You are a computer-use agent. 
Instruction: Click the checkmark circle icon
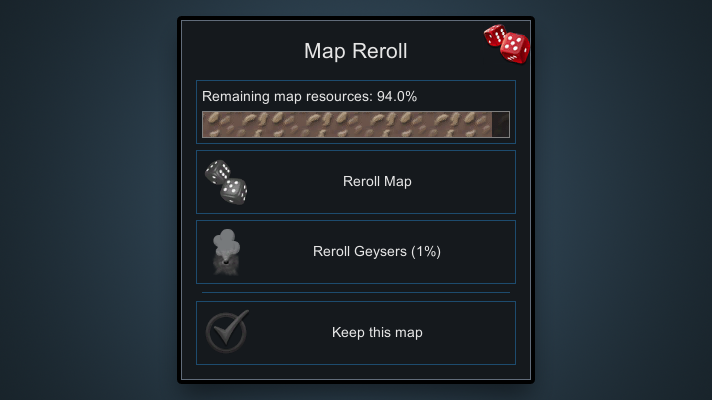(227, 332)
